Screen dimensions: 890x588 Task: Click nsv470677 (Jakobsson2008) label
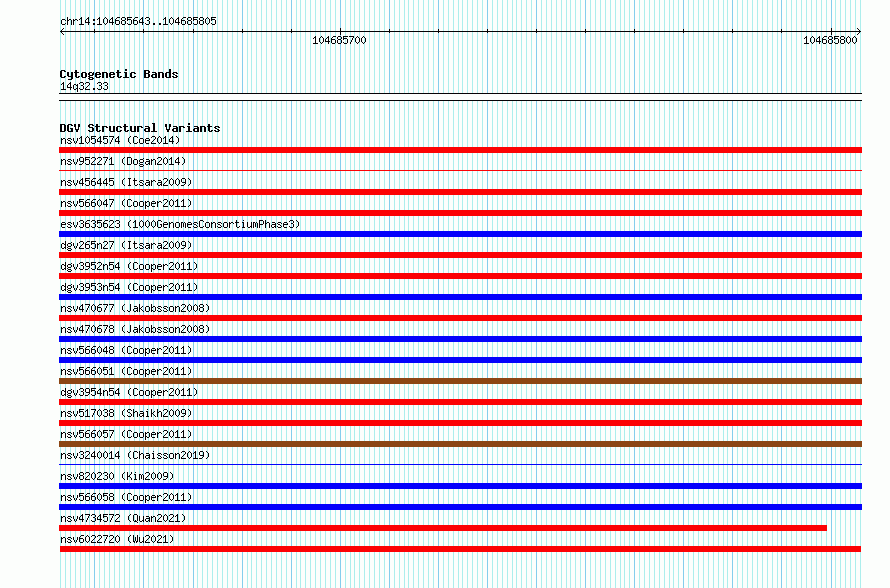point(135,308)
